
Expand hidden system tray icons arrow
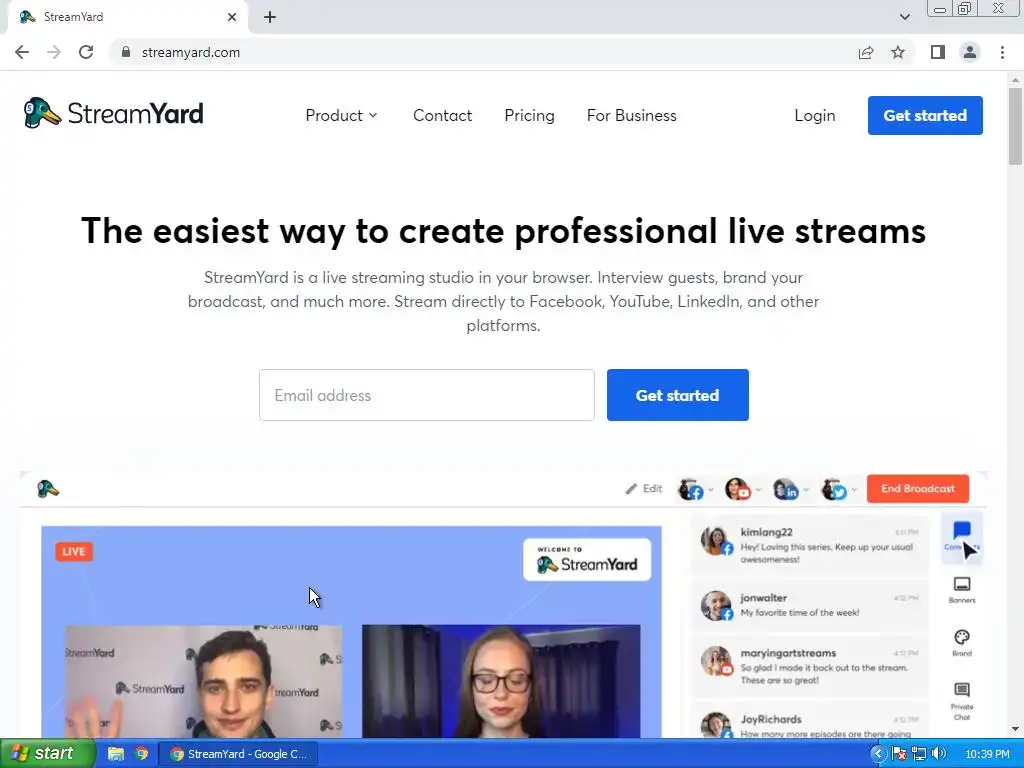[x=878, y=754]
